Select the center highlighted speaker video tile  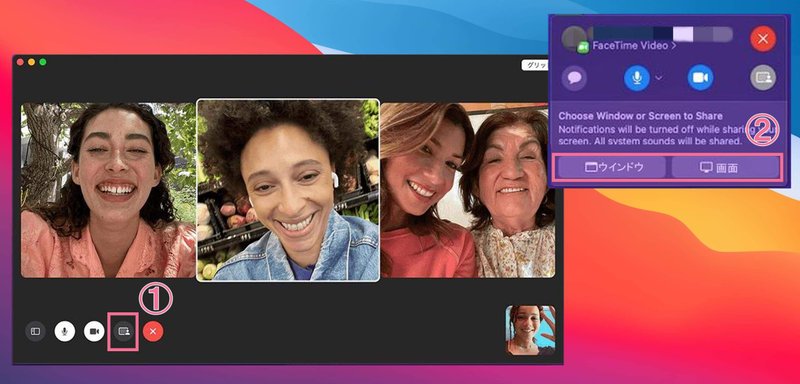288,190
